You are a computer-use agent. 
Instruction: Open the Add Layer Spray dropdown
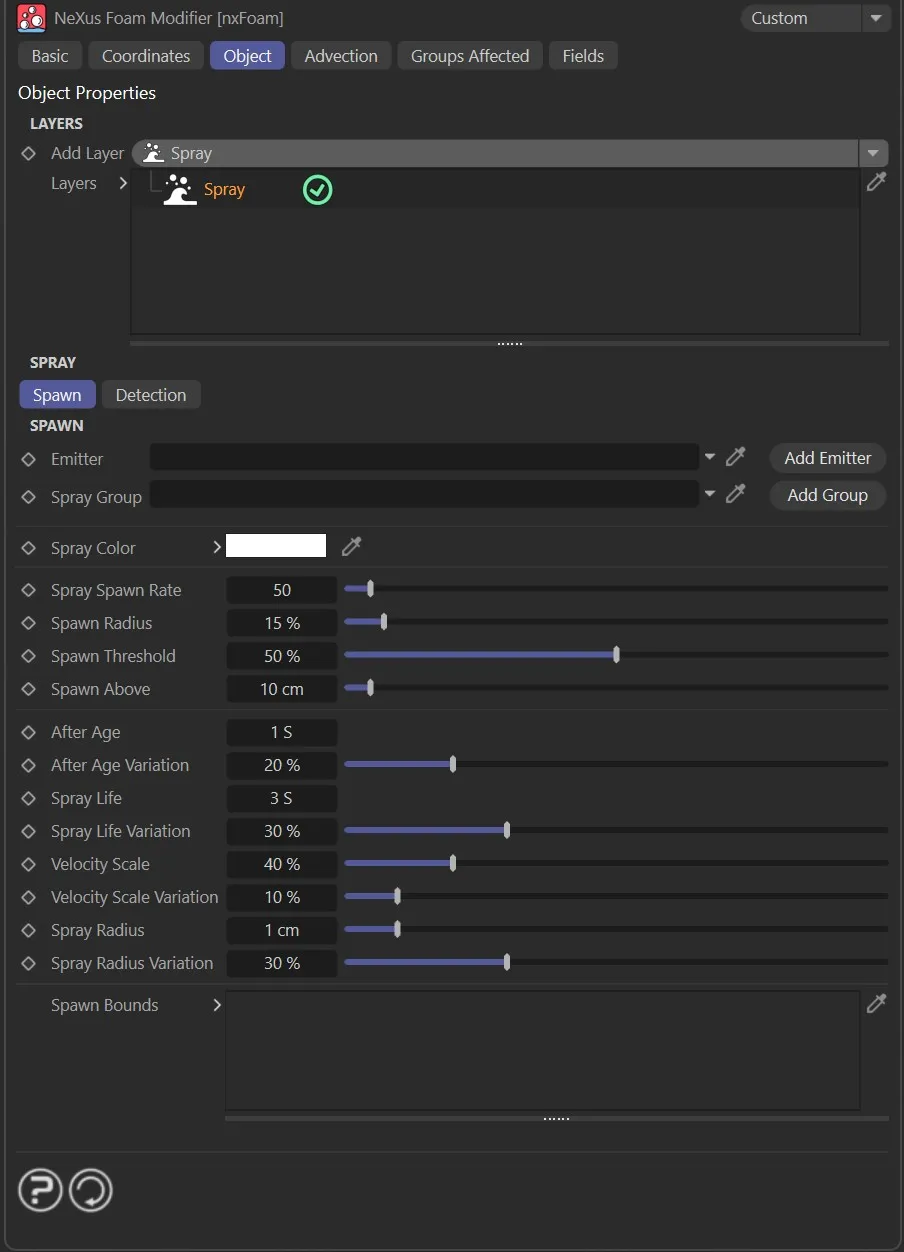click(873, 154)
